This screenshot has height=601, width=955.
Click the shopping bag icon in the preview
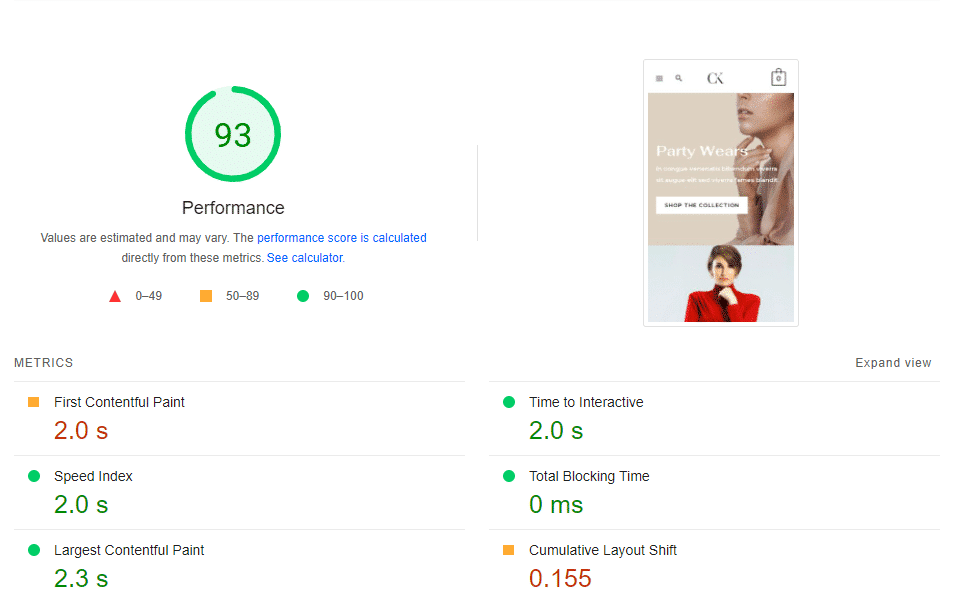[x=779, y=77]
